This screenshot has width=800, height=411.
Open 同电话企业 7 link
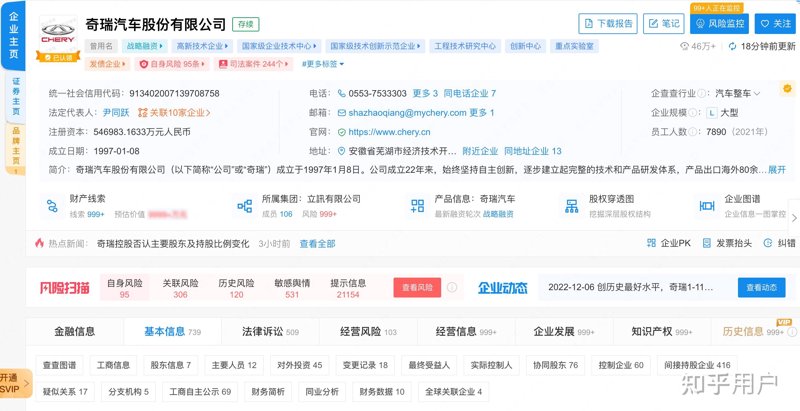tap(469, 93)
